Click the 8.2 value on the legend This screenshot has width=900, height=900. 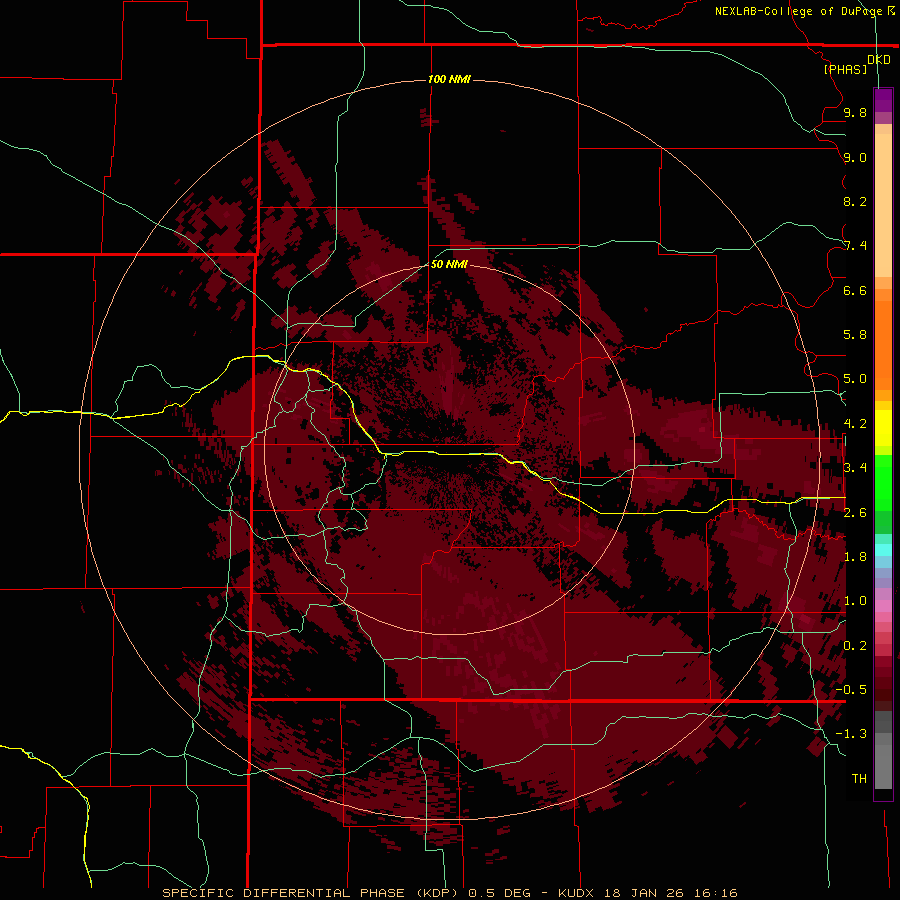click(x=855, y=201)
